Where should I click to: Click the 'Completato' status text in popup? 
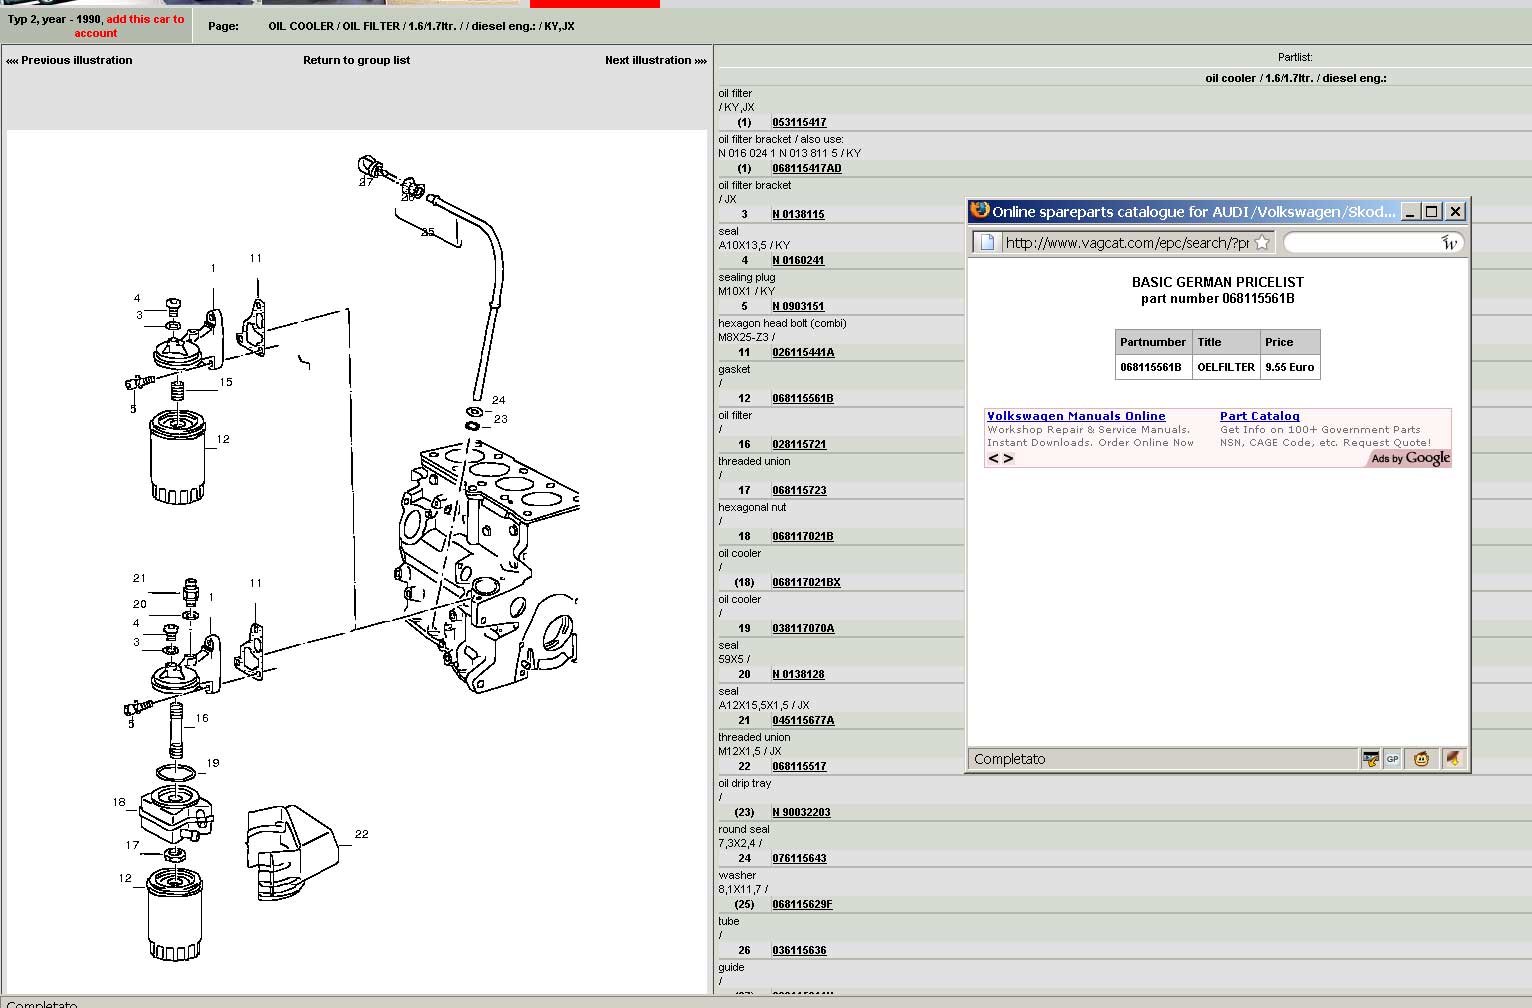(x=1010, y=759)
